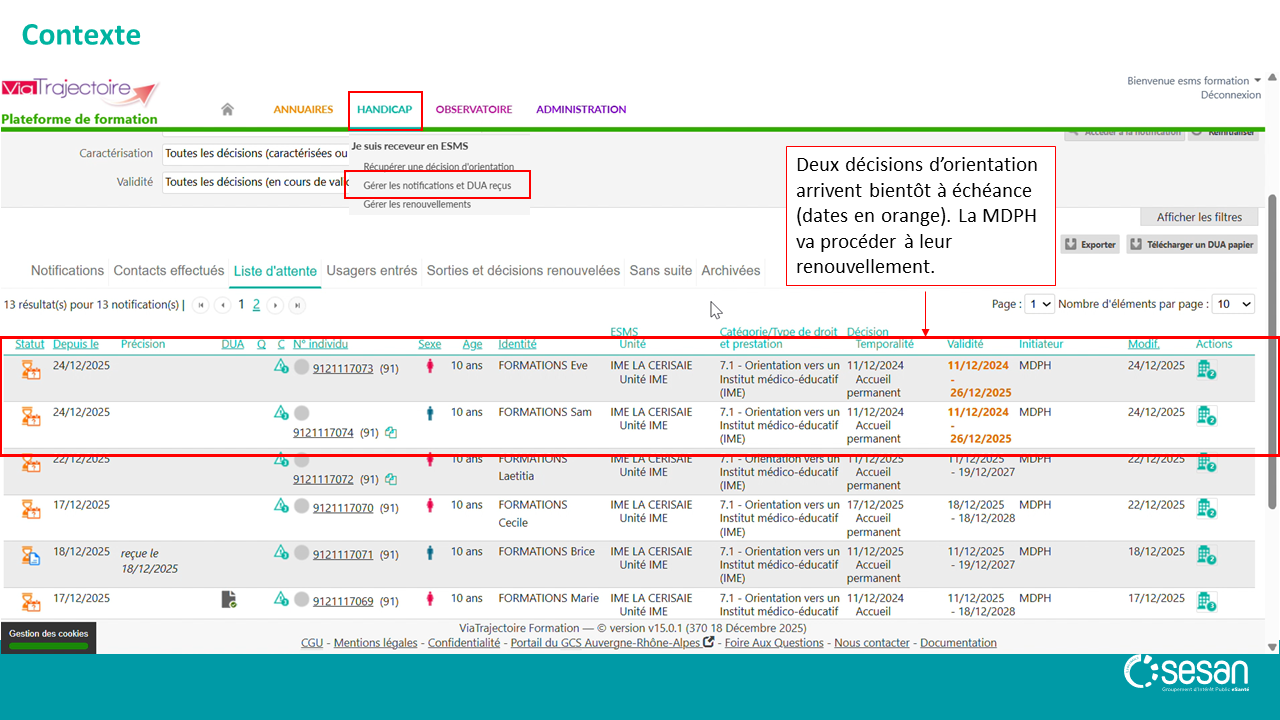The image size is (1280, 720).
Task: Click Afficher les filtres button
Action: pyautogui.click(x=1199, y=217)
